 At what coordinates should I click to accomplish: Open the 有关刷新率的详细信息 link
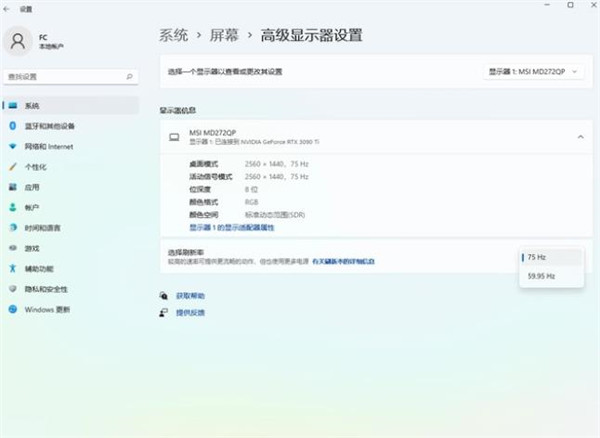coord(343,261)
